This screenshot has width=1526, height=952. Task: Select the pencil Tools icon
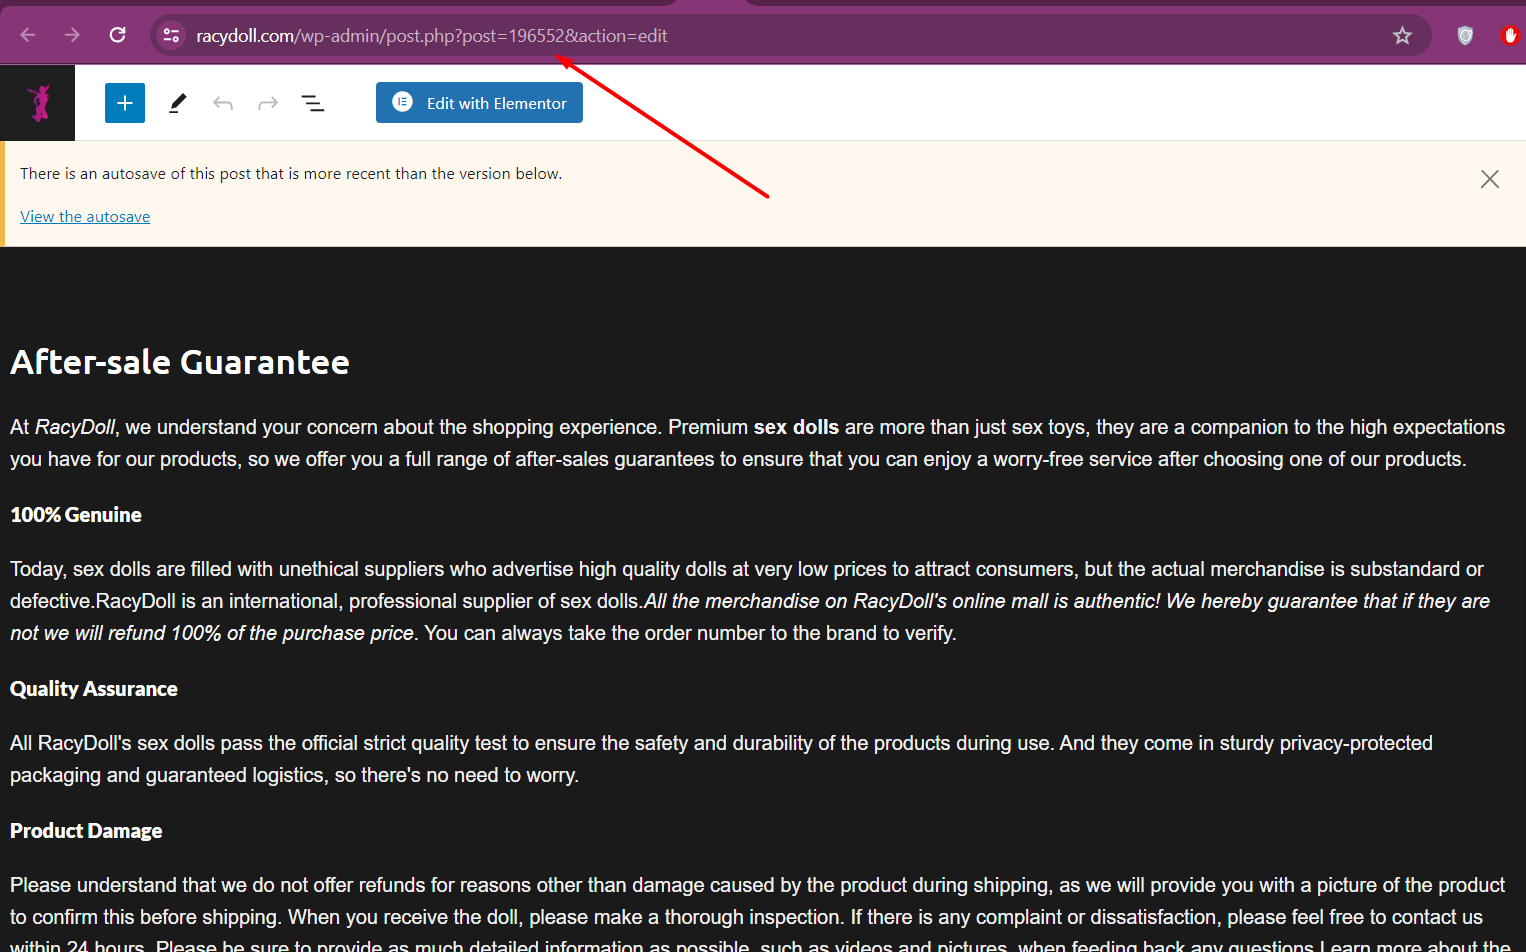coord(178,103)
